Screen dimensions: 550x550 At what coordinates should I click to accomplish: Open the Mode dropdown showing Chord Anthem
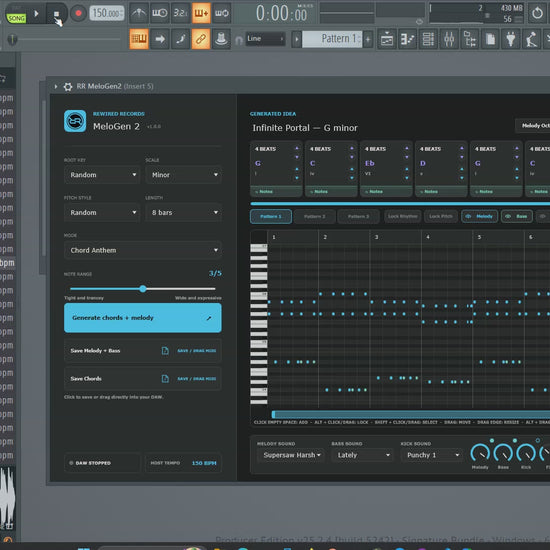click(x=143, y=250)
